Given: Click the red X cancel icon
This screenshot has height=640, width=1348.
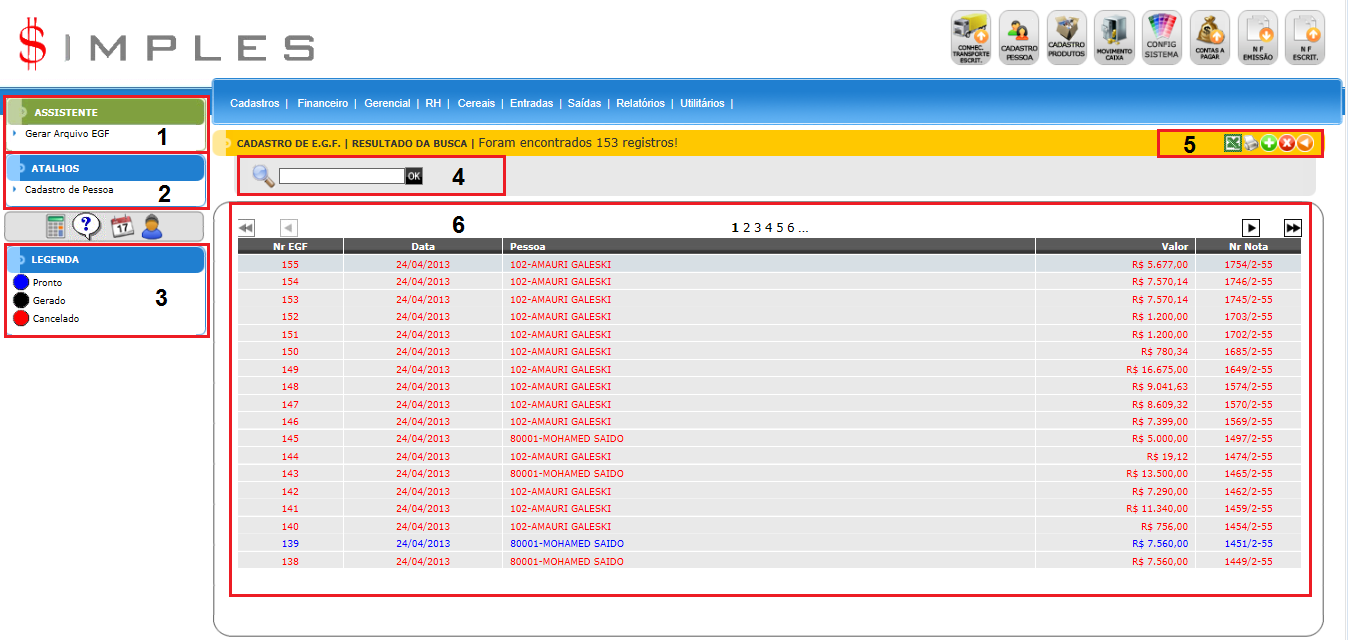Looking at the screenshot, I should point(1286,144).
